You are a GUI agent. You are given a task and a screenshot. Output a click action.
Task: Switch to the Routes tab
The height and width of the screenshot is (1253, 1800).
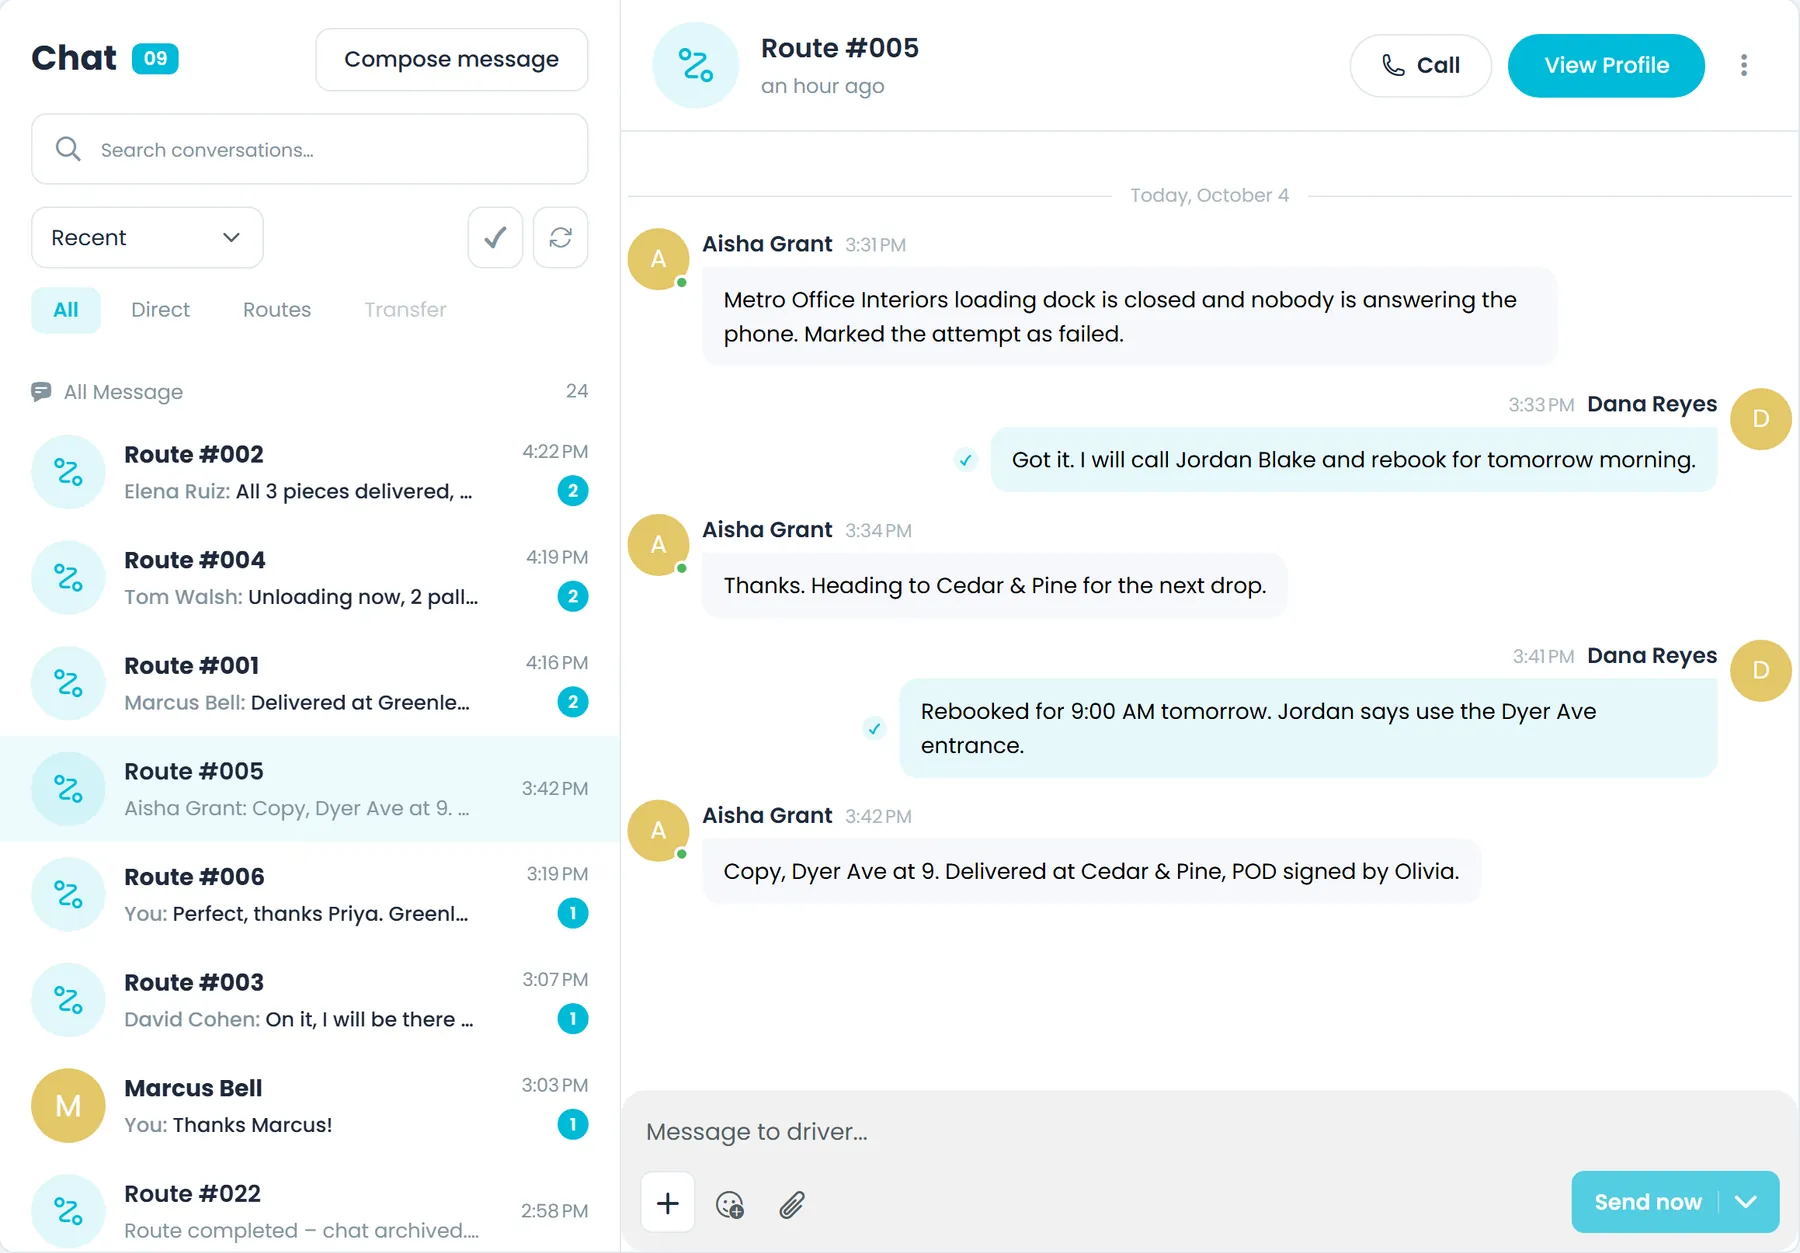pos(277,310)
